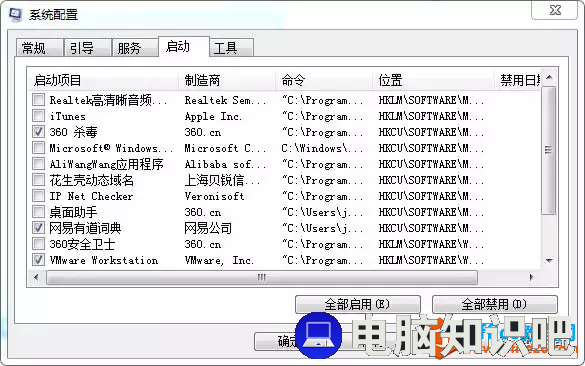Image resolution: width=585 pixels, height=366 pixels.
Task: Go to the 工具 tab
Action: pos(231,48)
